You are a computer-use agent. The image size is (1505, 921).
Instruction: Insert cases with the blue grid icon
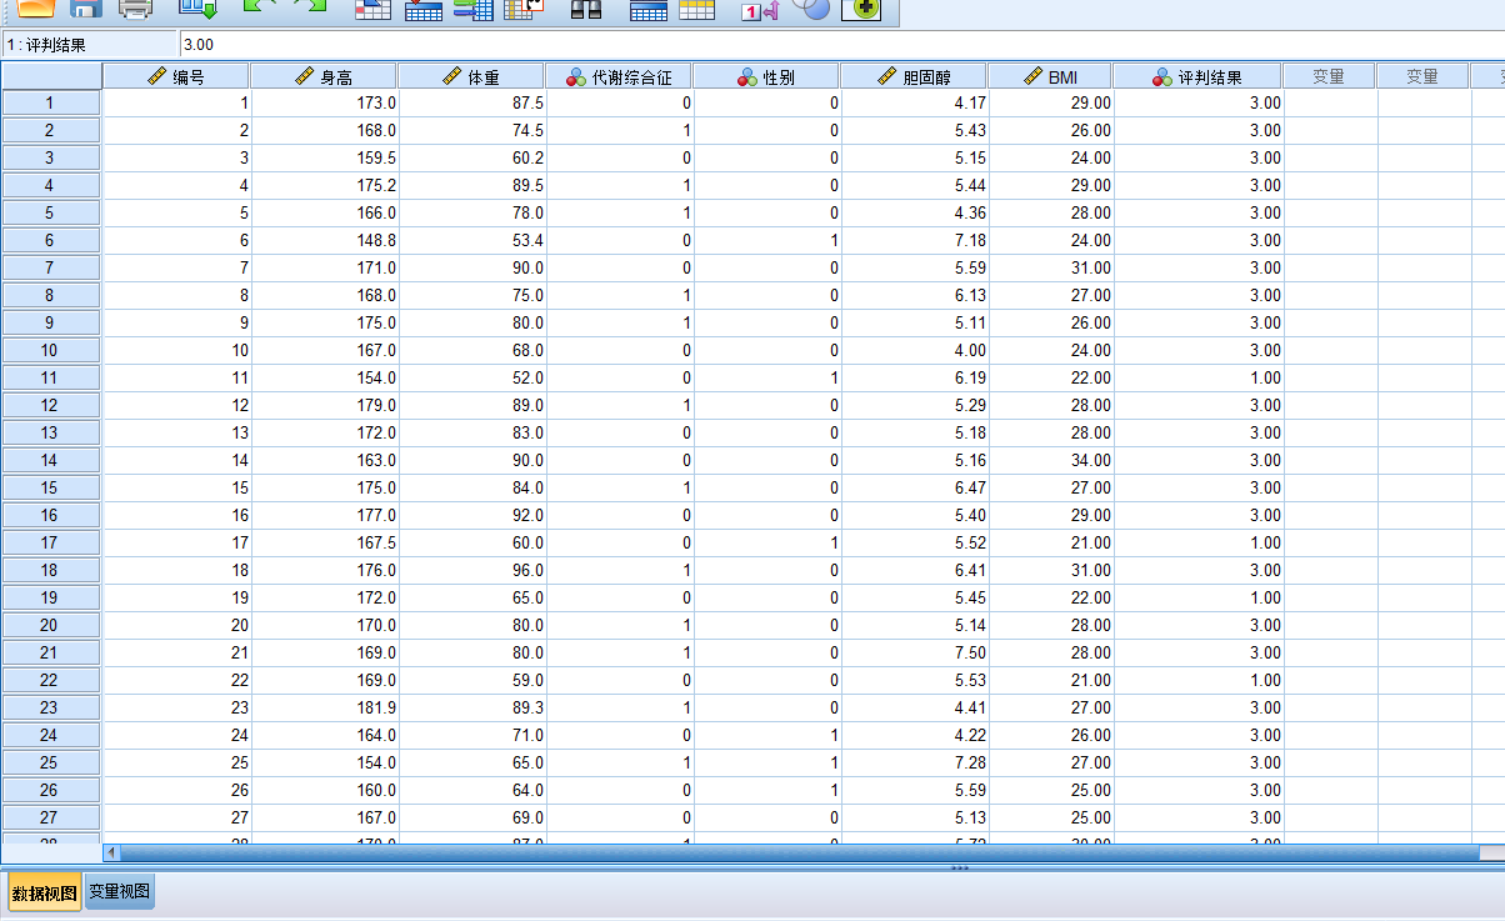coord(648,10)
